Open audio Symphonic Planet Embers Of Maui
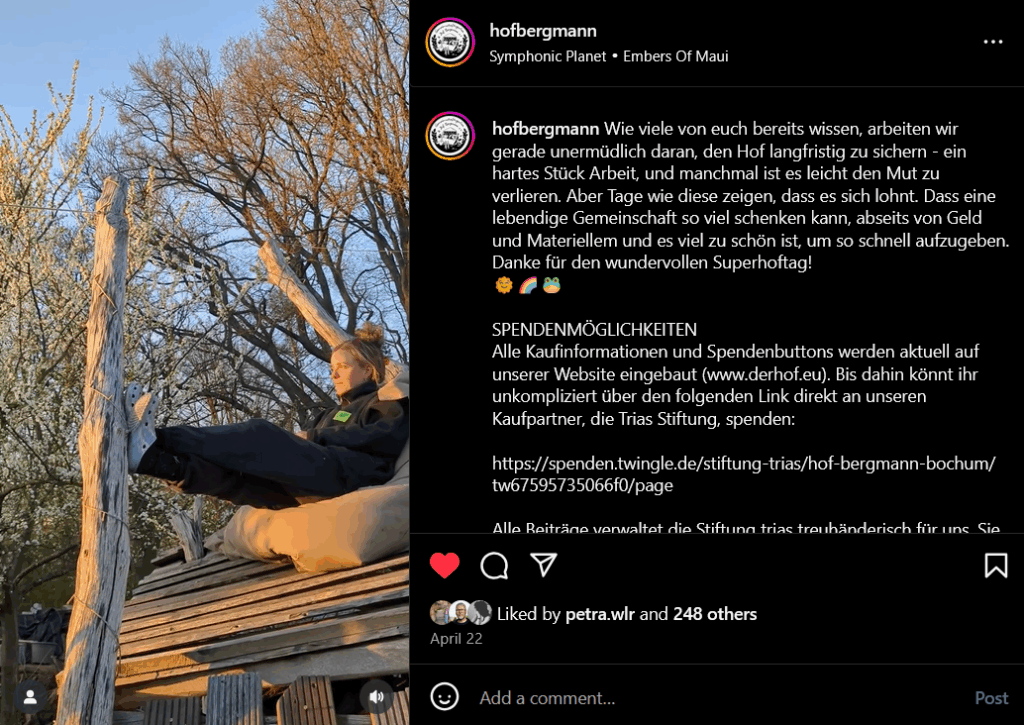The width and height of the screenshot is (1024, 725). coord(609,56)
